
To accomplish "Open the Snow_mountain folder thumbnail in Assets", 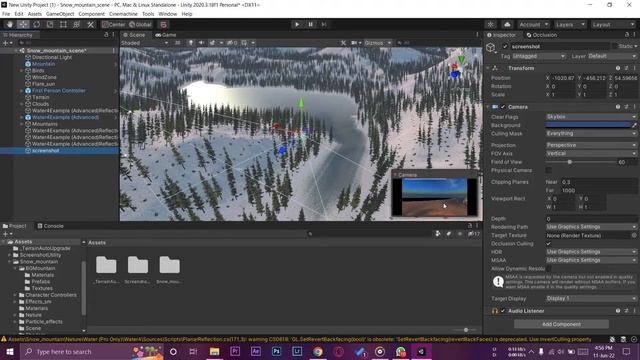I will (x=169, y=265).
